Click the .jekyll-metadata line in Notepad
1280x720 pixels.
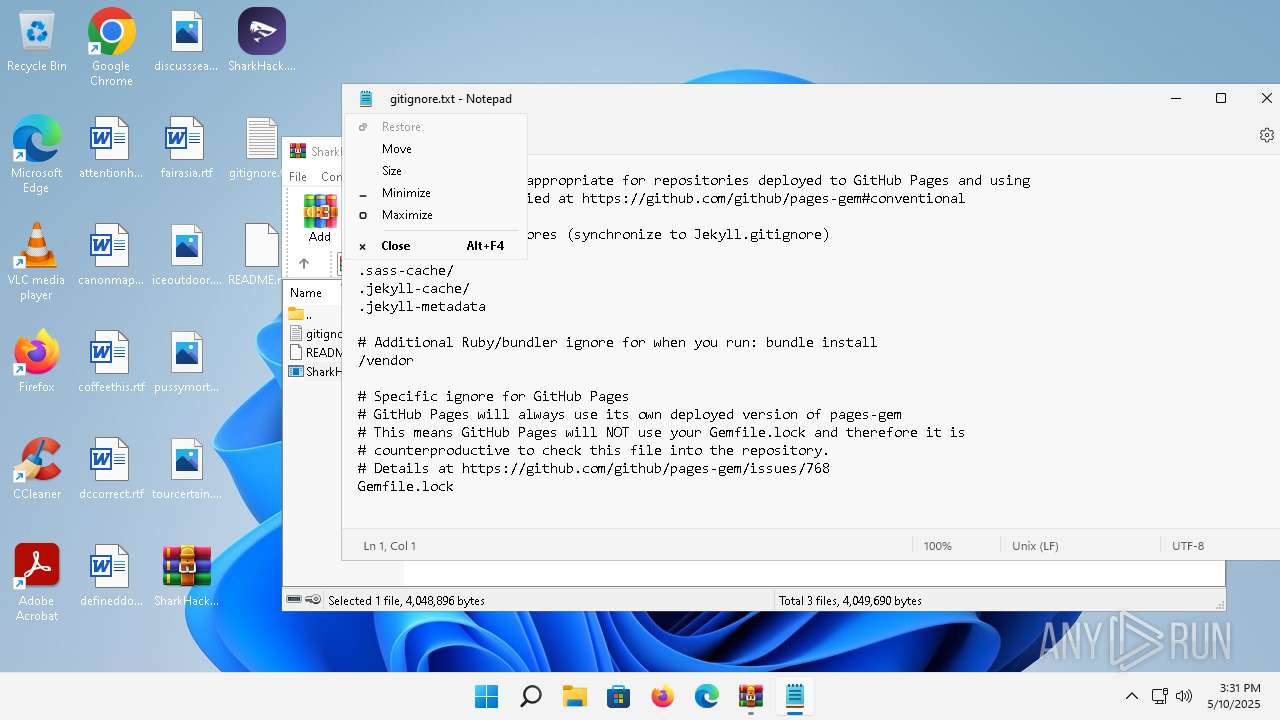(421, 306)
